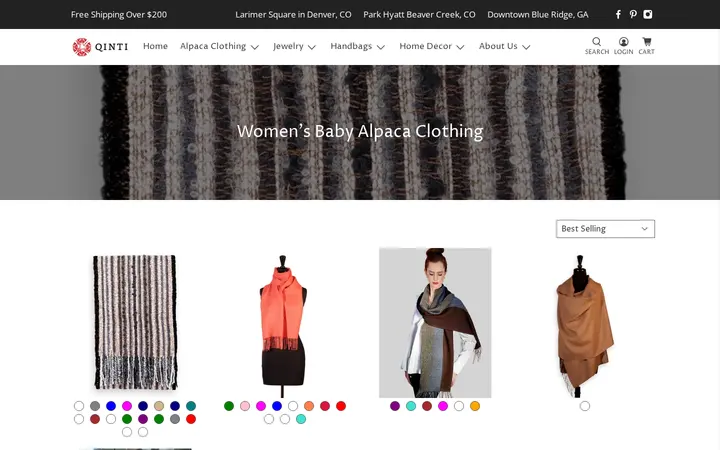Pick turquoise swatch under coral scarf
The image size is (720, 450).
click(x=301, y=419)
